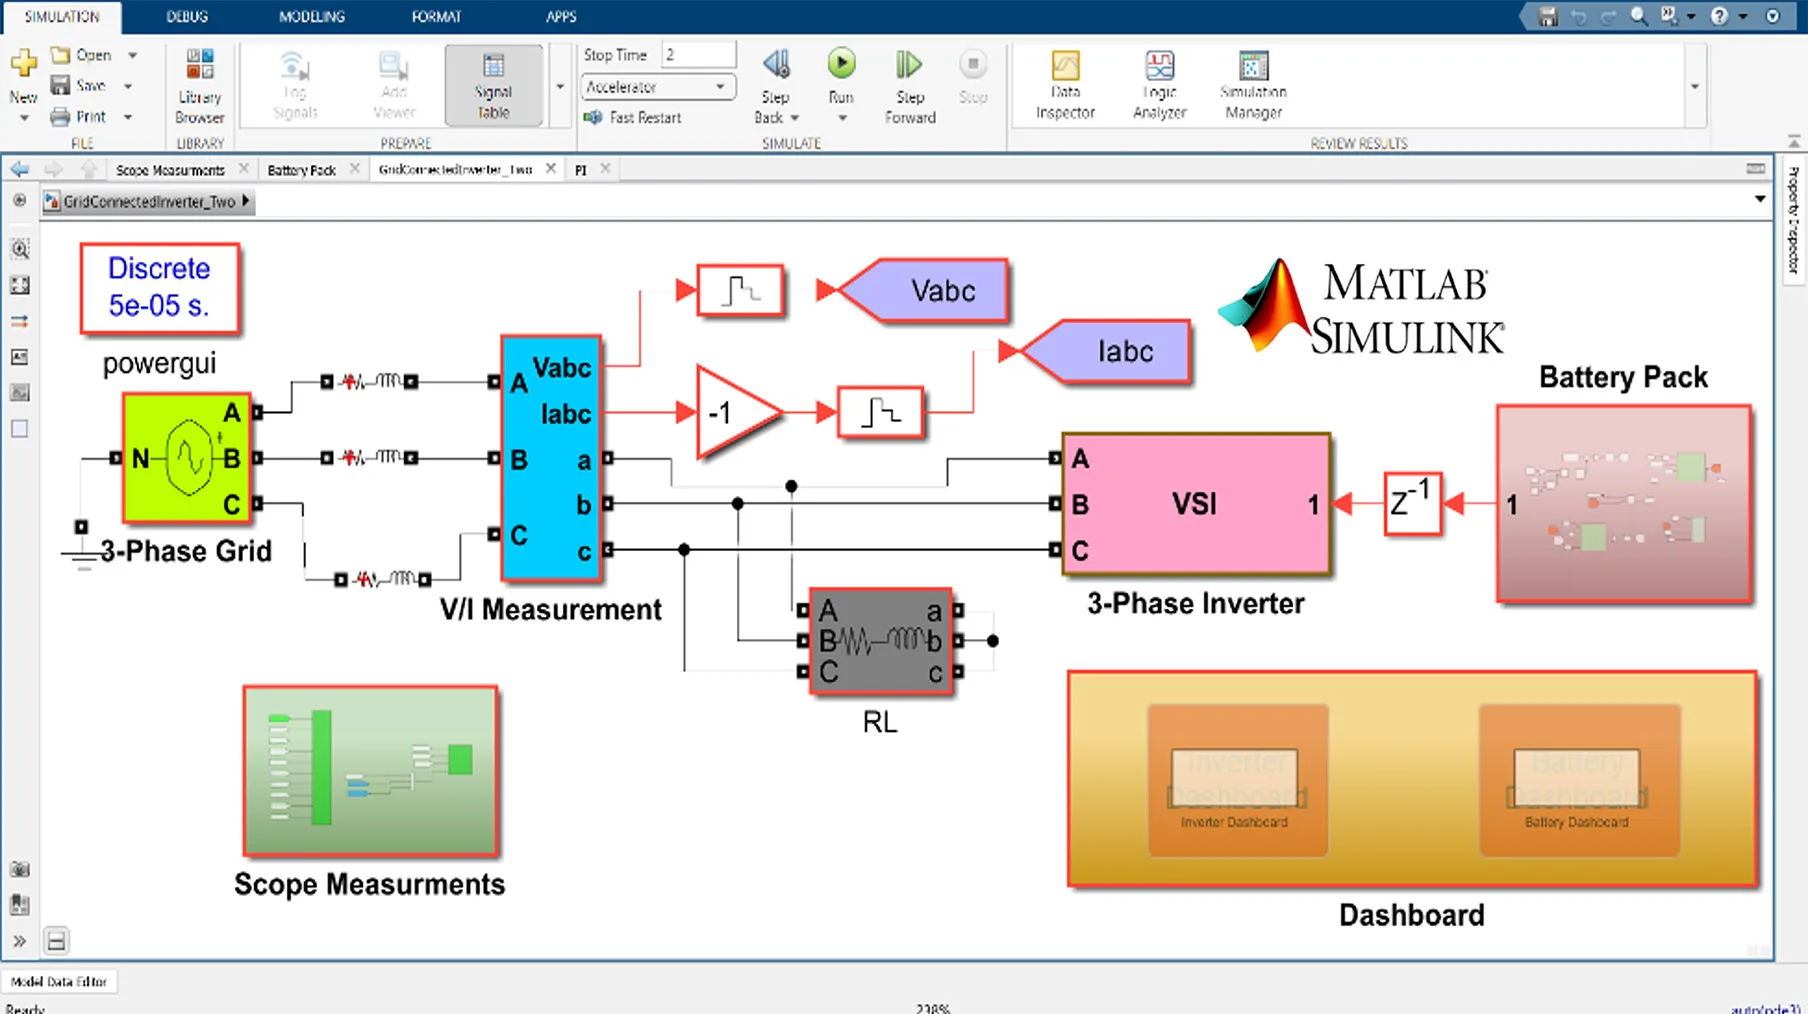The width and height of the screenshot is (1808, 1014).
Task: Select the powergui Discrete block
Action: pyautogui.click(x=160, y=288)
